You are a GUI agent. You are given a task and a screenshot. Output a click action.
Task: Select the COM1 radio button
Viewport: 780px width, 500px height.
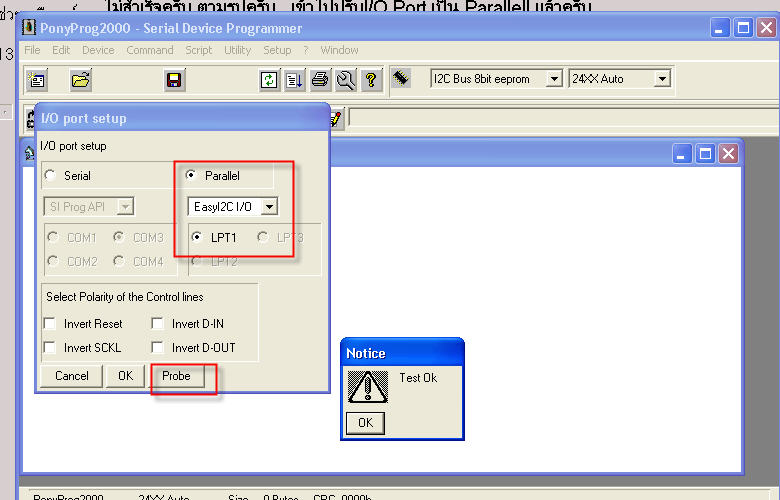pyautogui.click(x=53, y=237)
